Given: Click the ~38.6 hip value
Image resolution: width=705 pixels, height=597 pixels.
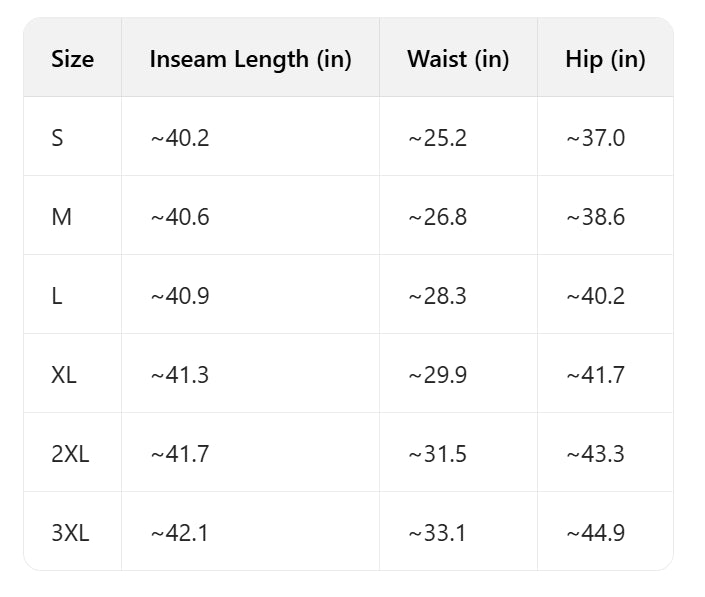Looking at the screenshot, I should 595,217.
